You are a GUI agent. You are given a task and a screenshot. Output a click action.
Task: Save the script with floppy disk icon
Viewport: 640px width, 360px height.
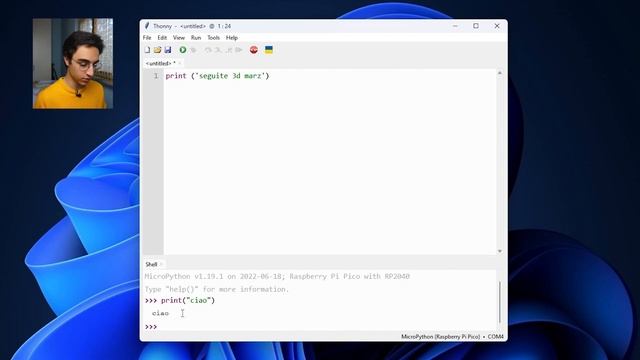168,50
